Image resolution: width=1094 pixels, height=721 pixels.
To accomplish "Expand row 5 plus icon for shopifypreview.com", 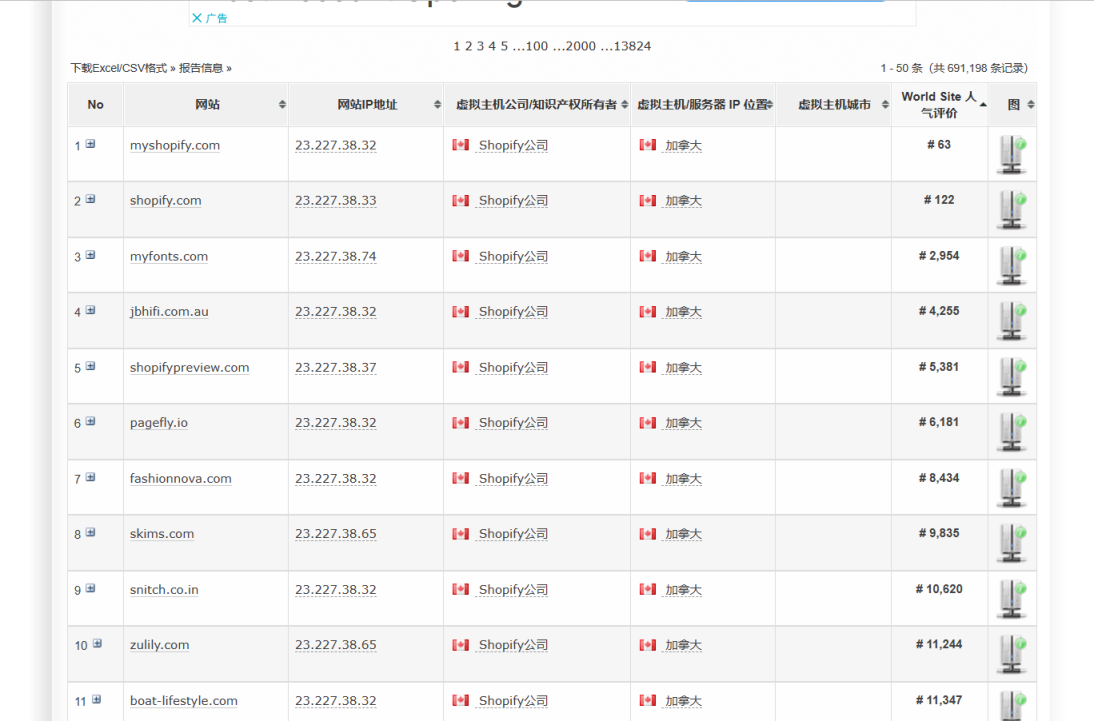I will [x=90, y=366].
